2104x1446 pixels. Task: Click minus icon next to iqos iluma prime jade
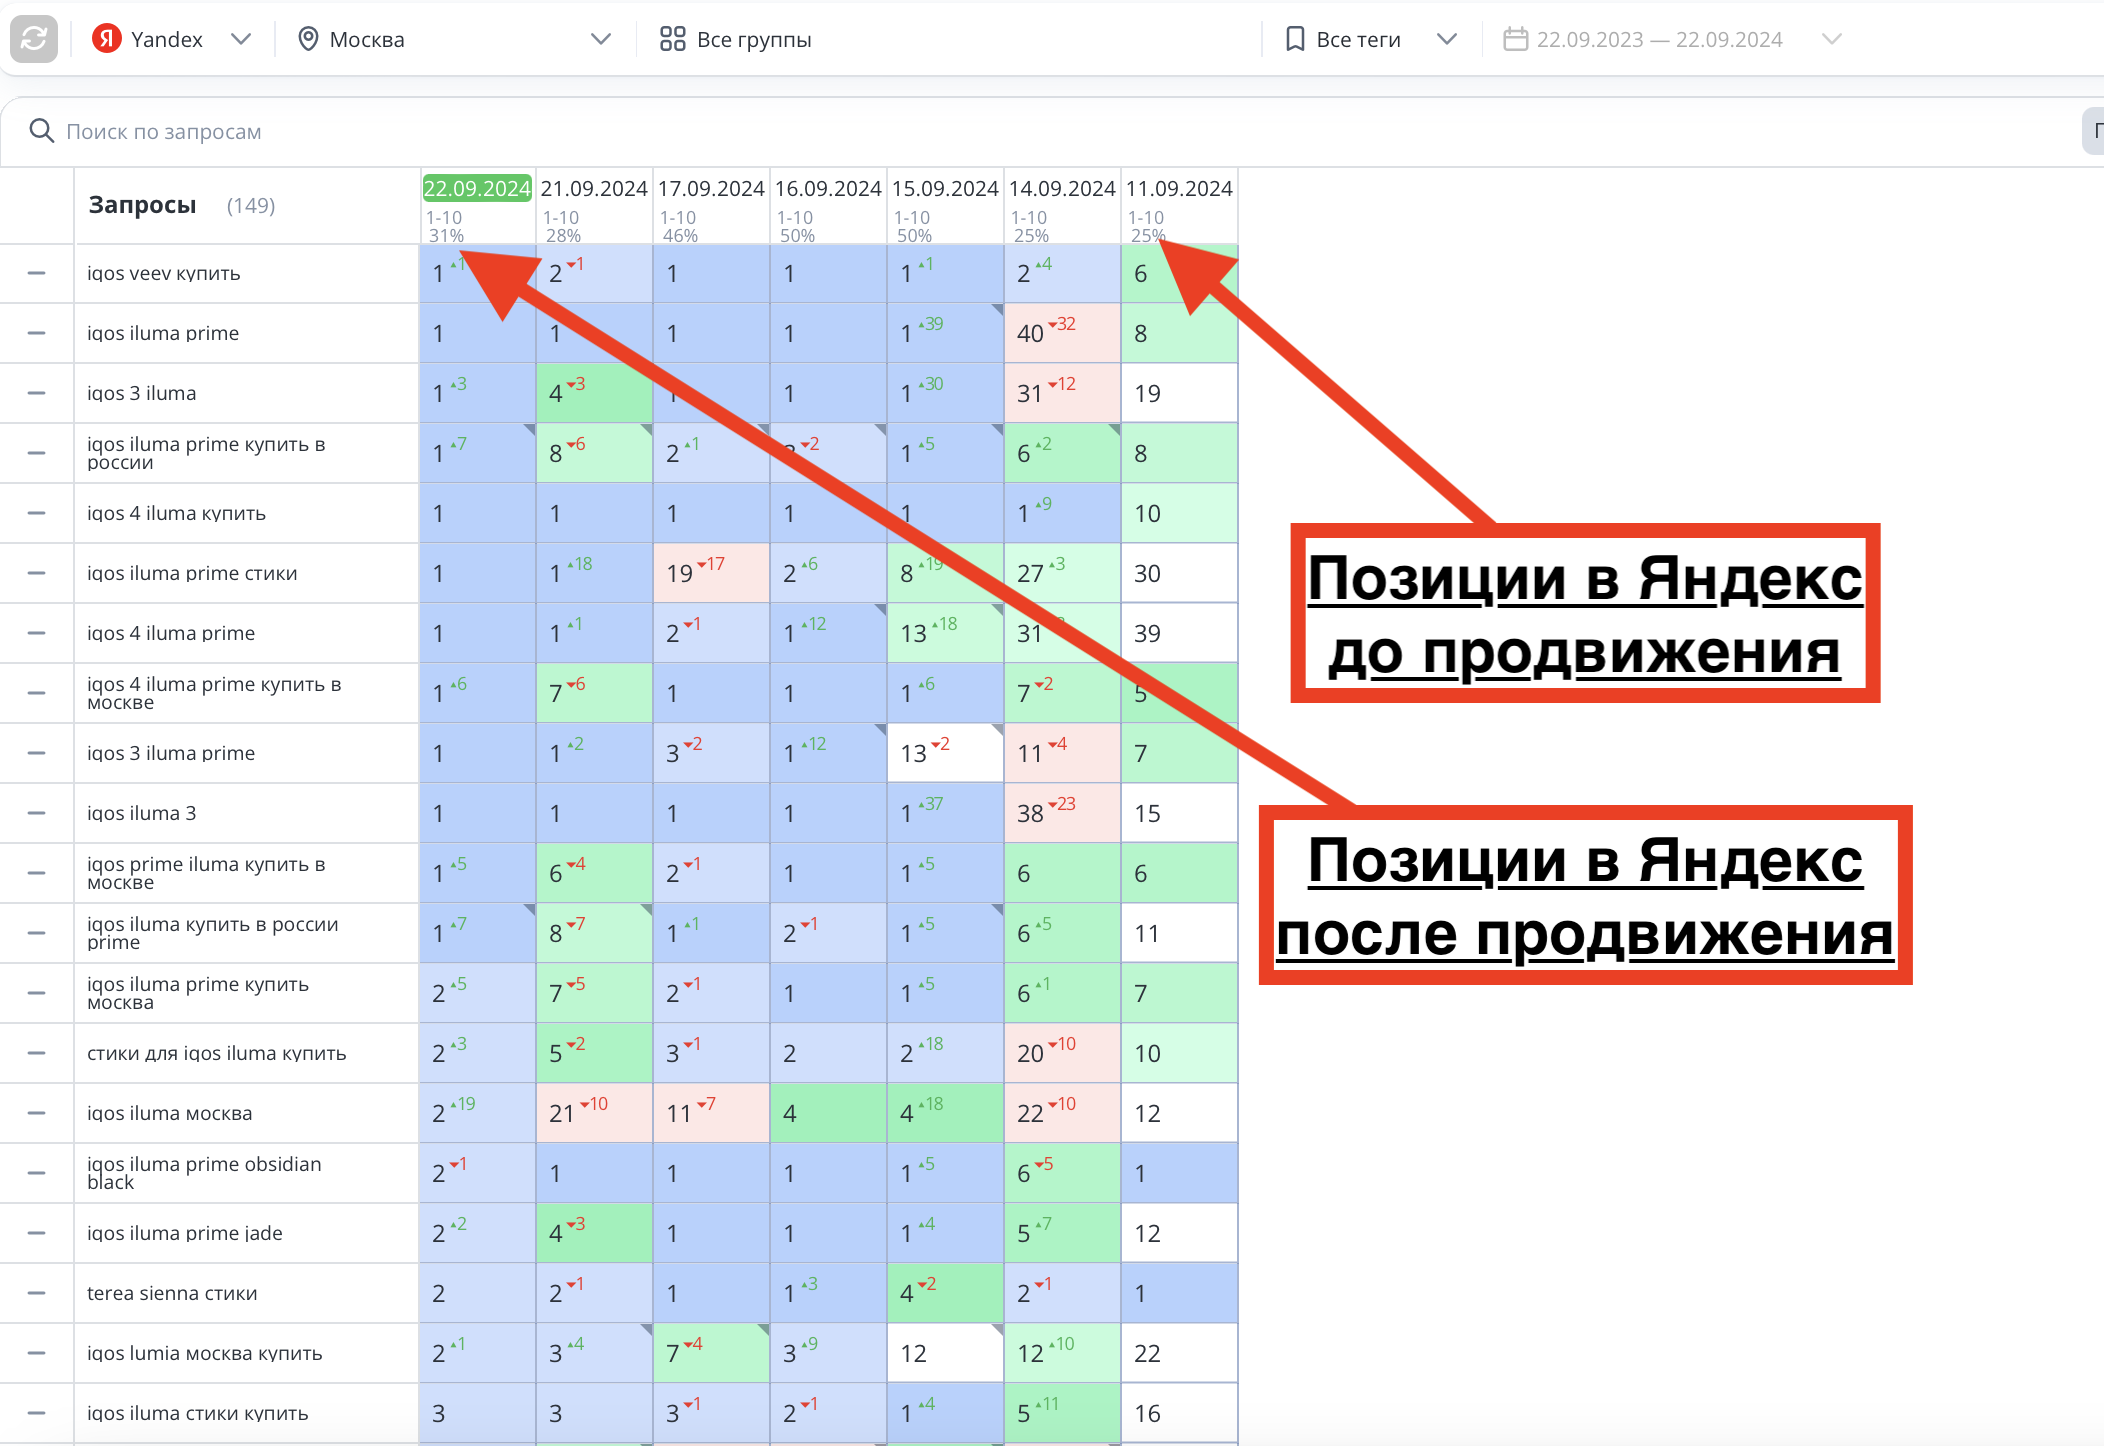click(x=36, y=1233)
